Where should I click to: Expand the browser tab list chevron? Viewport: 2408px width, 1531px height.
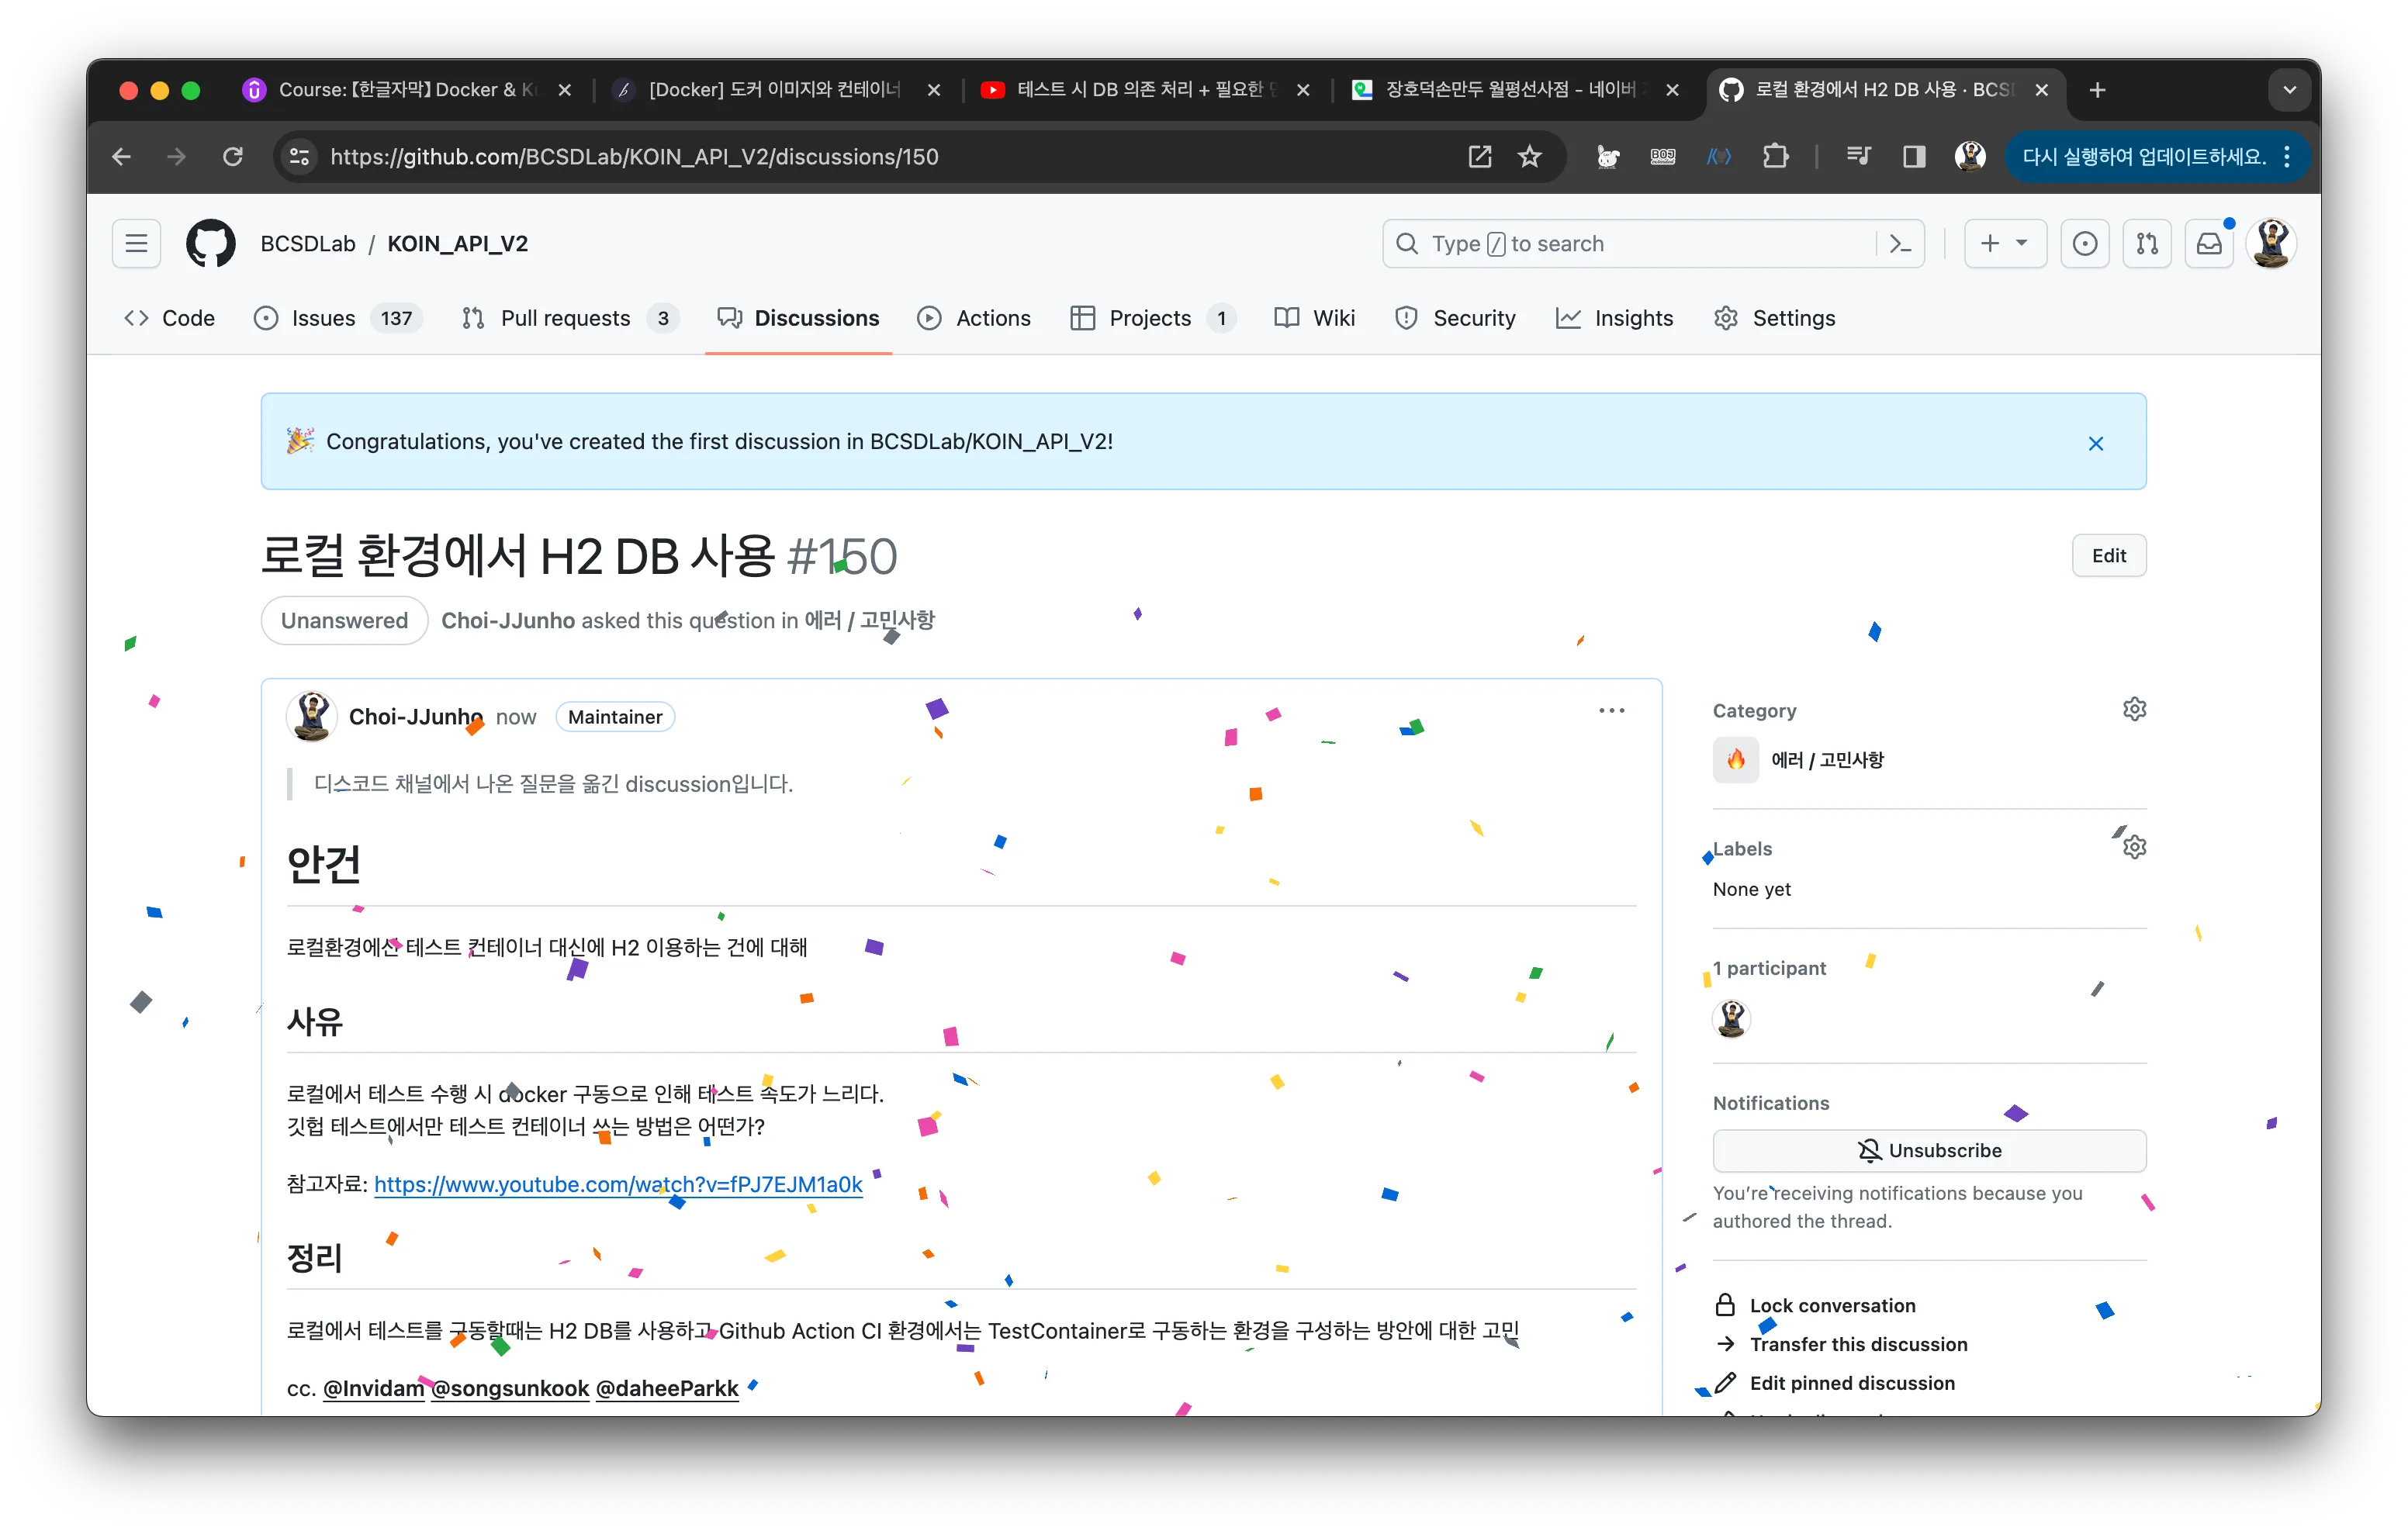click(2289, 90)
